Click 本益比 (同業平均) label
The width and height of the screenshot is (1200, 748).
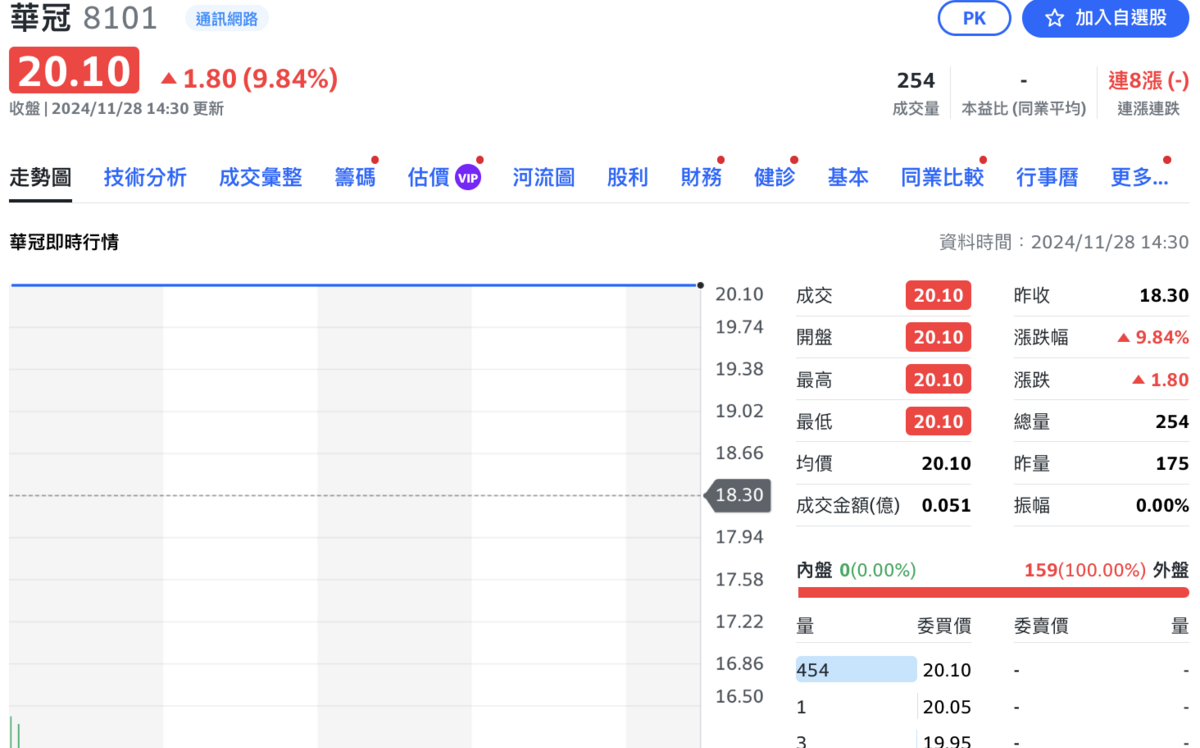click(1024, 108)
